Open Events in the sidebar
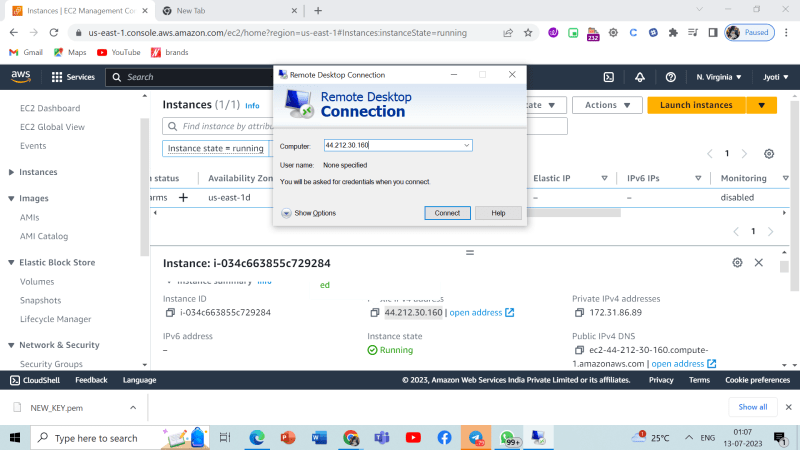 (33, 146)
